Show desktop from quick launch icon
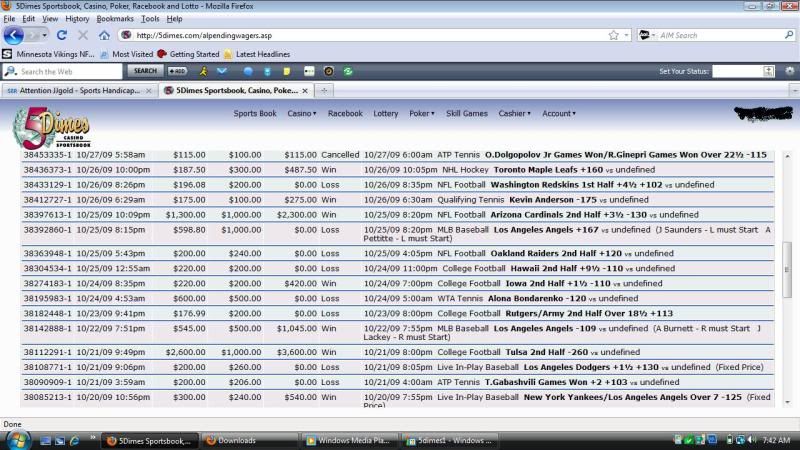This screenshot has height=450, width=800. coord(45,440)
